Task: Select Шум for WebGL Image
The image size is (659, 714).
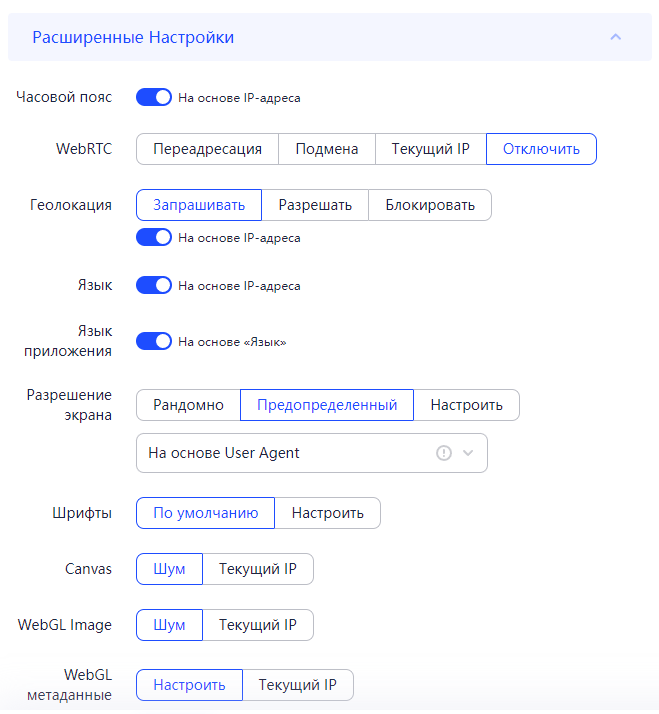Action: (169, 625)
